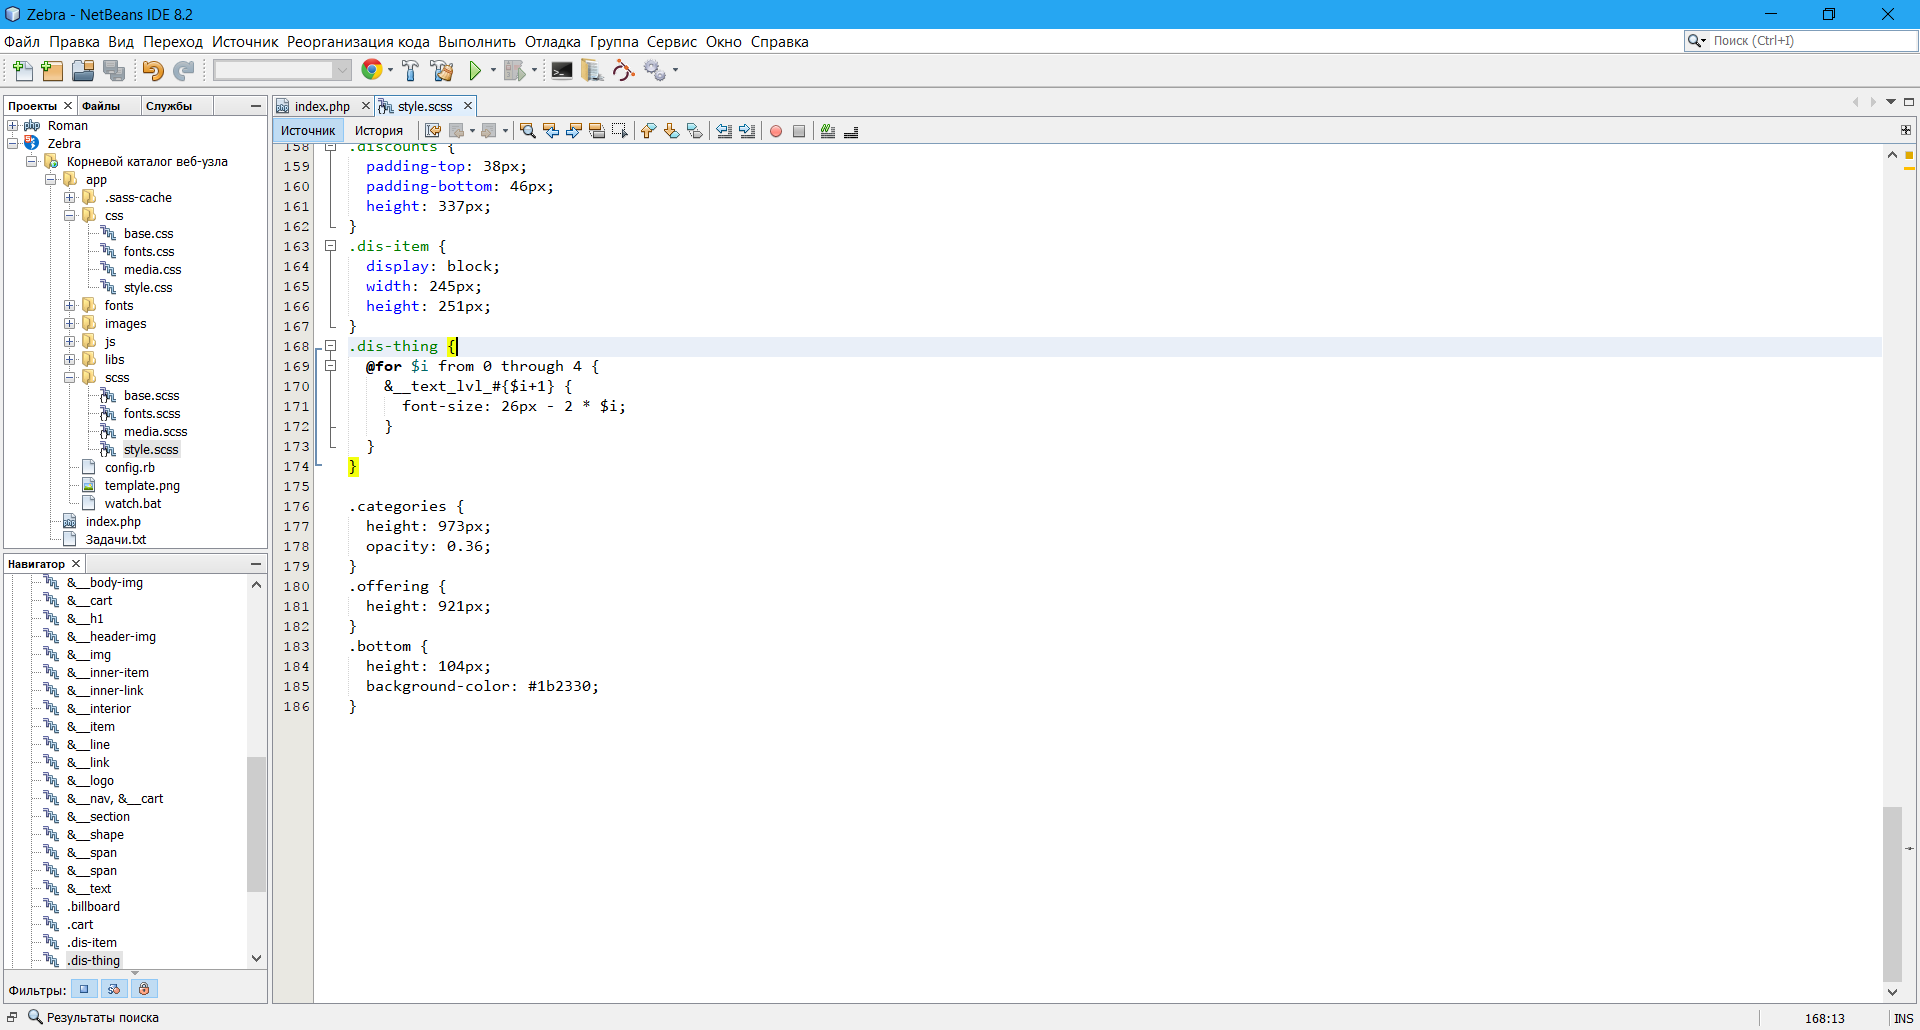1920x1030 pixels.
Task: Open the terminal console icon
Action: 562,70
